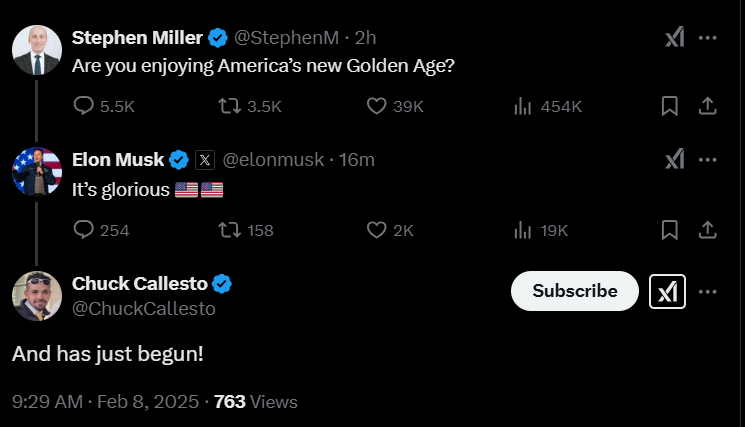Open more options for Chuck Callesto's post

point(708,291)
